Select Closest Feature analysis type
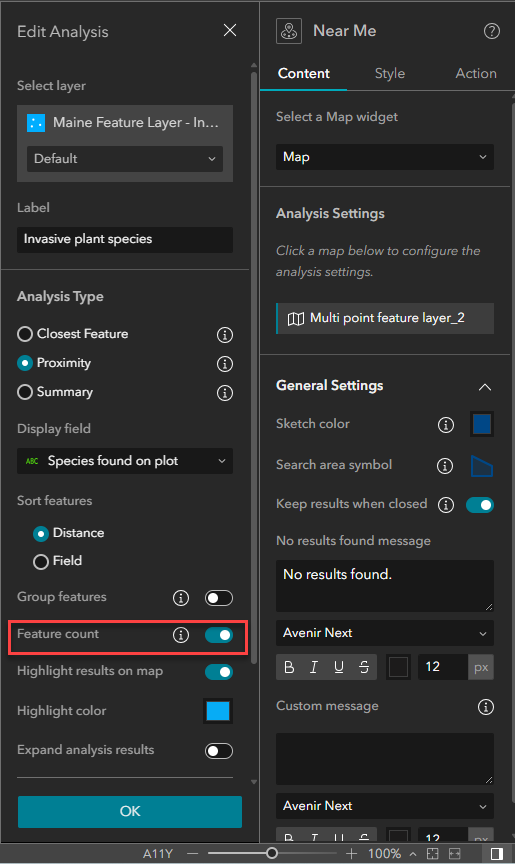Screen dimensions: 515x864 coord(25,334)
